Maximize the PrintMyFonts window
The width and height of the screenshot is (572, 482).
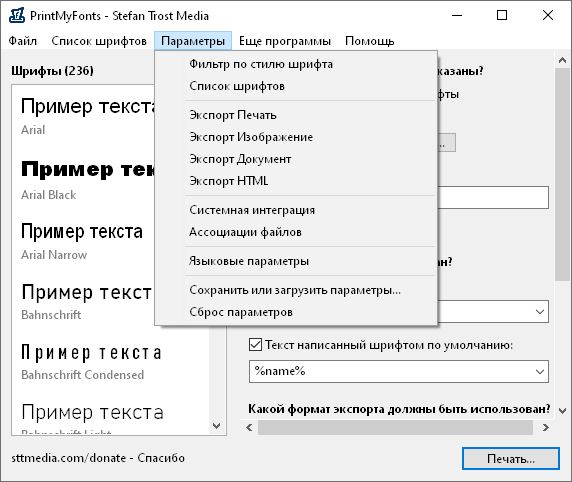(x=502, y=15)
